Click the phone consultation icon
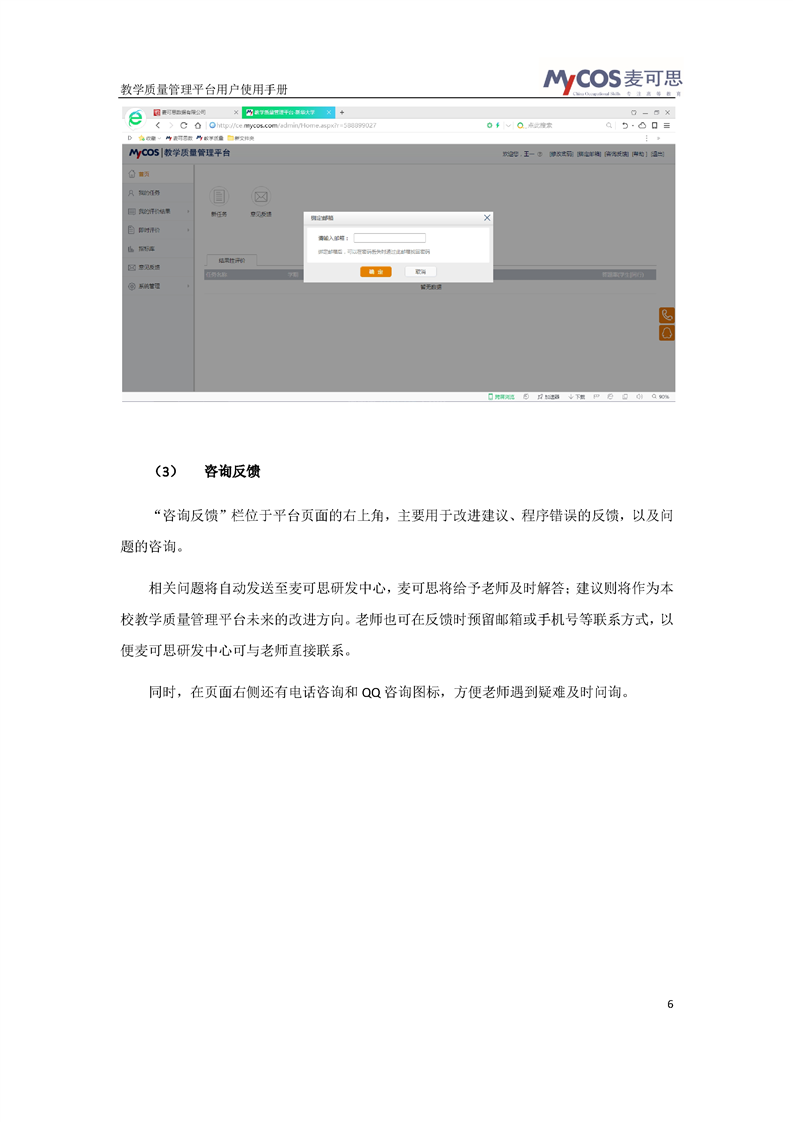Image resolution: width=793 pixels, height=1122 pixels. coord(667,315)
